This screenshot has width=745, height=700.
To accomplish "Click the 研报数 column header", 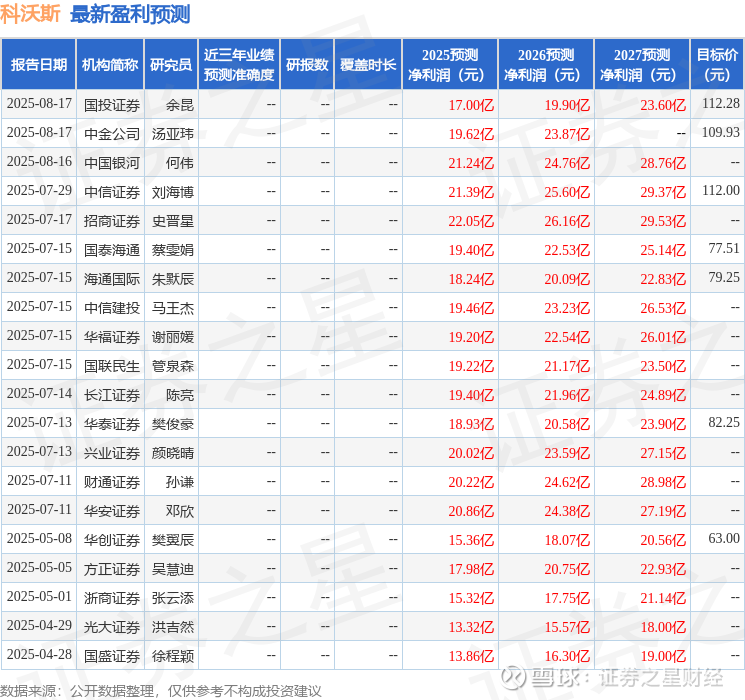I will click(307, 65).
